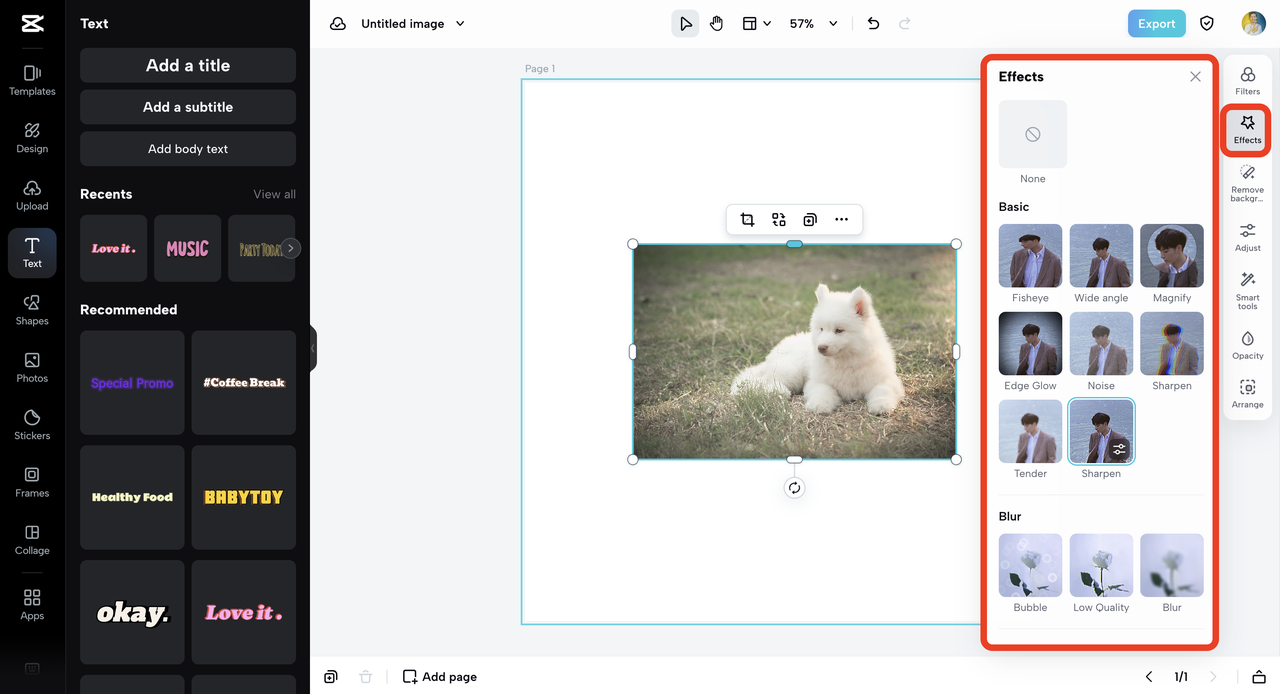Choose the 'Love it.' recent text style

coord(113,248)
